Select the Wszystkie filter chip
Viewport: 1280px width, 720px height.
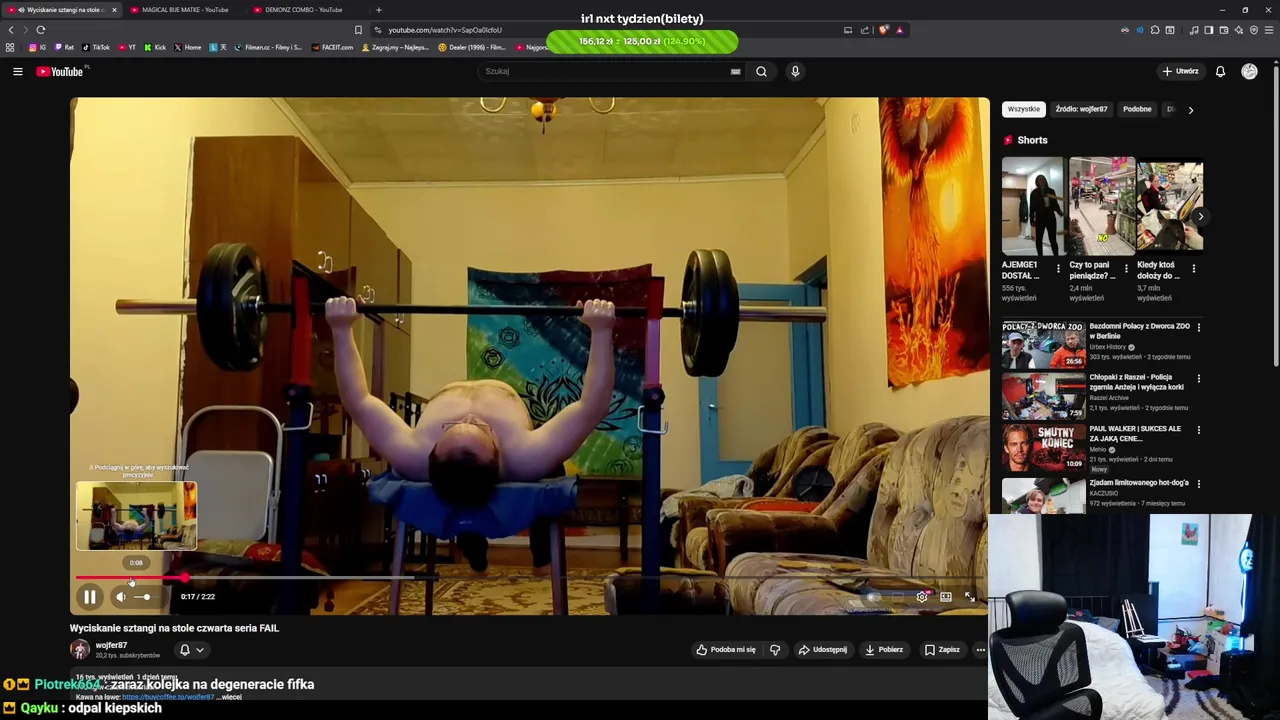point(1024,109)
